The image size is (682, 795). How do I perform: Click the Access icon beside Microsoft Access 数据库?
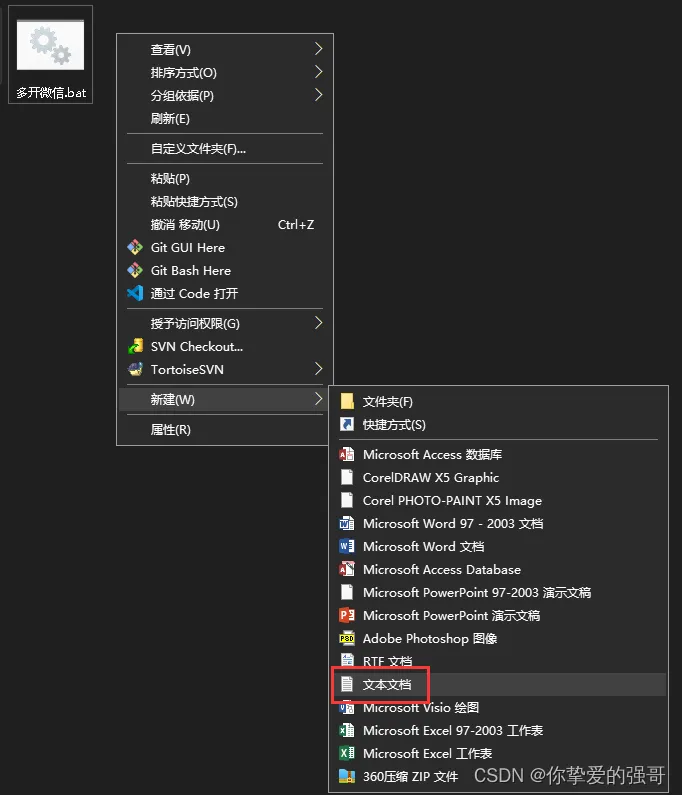[347, 454]
